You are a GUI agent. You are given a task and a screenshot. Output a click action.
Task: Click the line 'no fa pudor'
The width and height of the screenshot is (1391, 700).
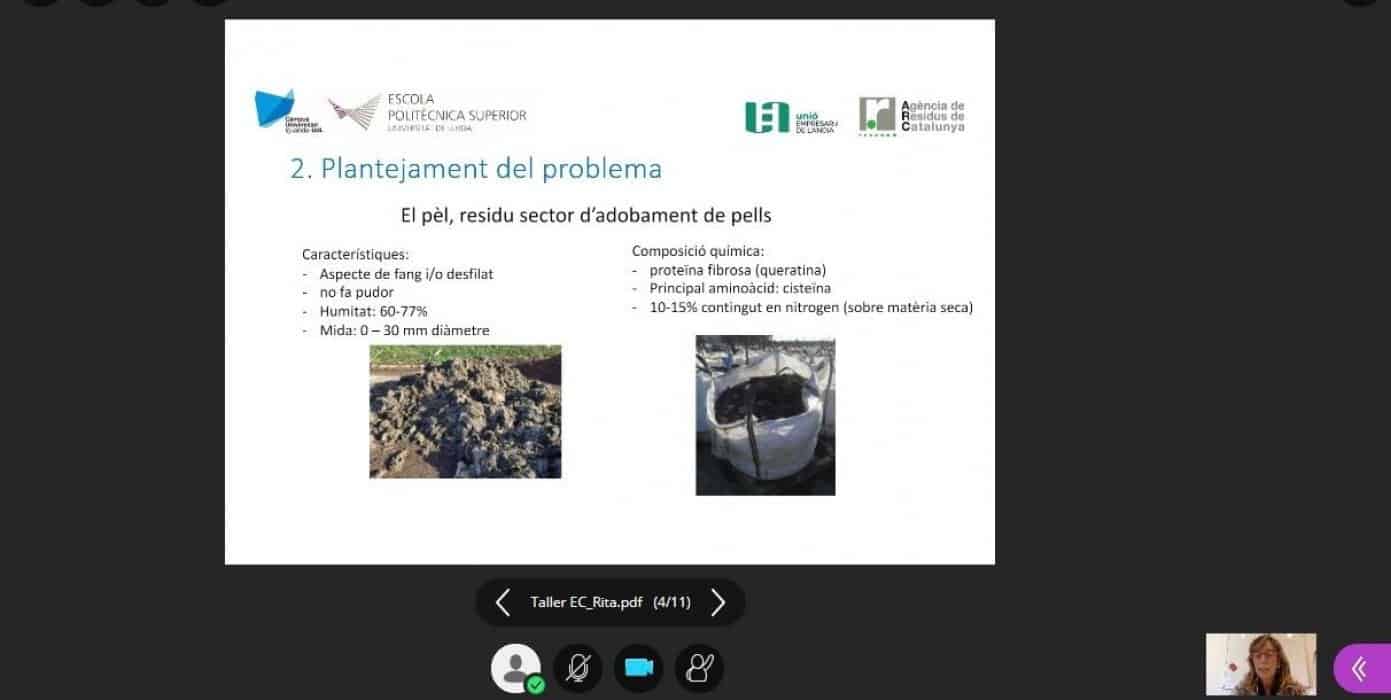coord(356,292)
